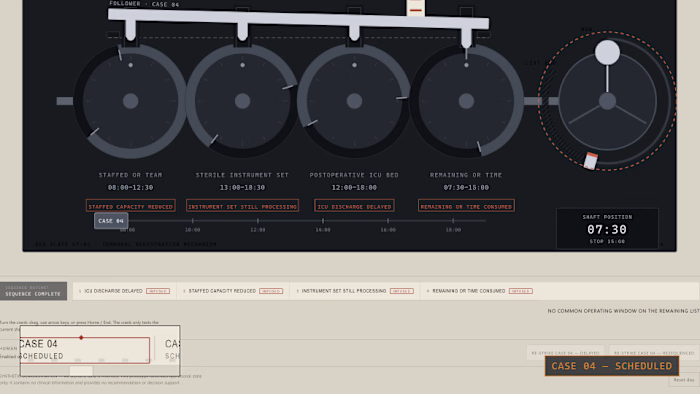
Task: Grab the white crank handle knob
Action: click(x=607, y=52)
